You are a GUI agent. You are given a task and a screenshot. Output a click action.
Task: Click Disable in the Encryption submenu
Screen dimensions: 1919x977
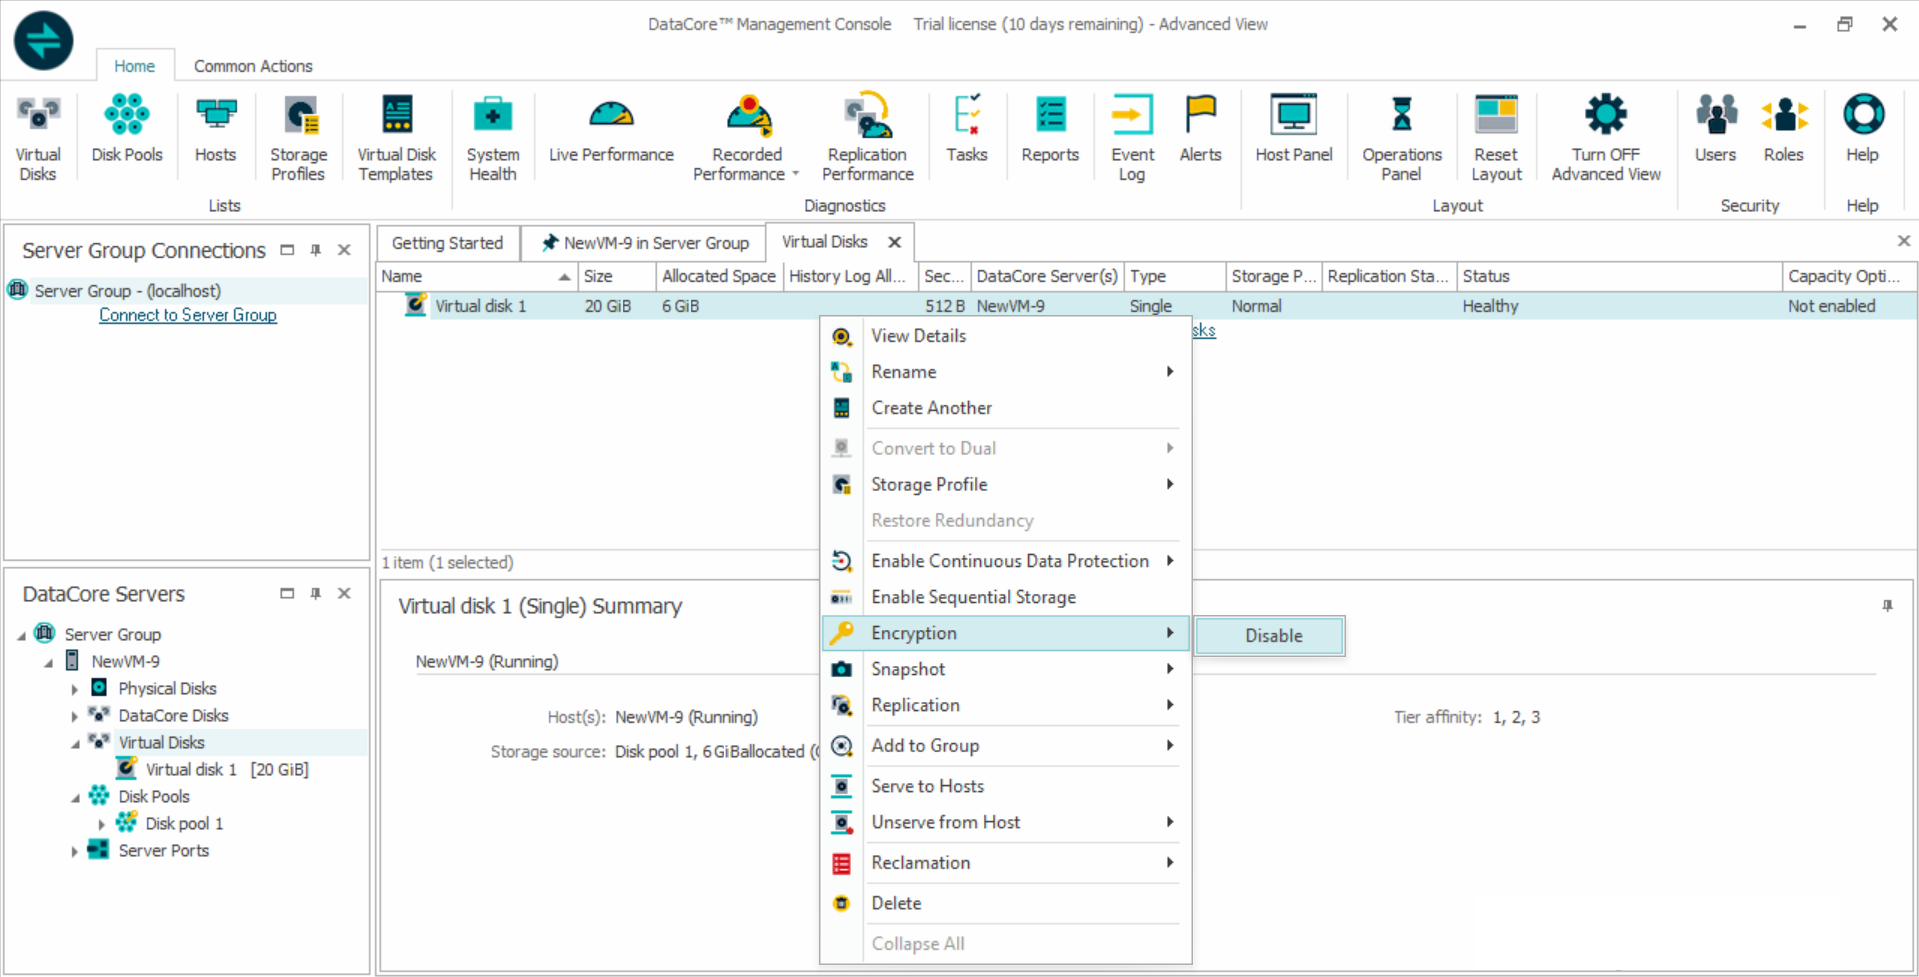point(1272,636)
